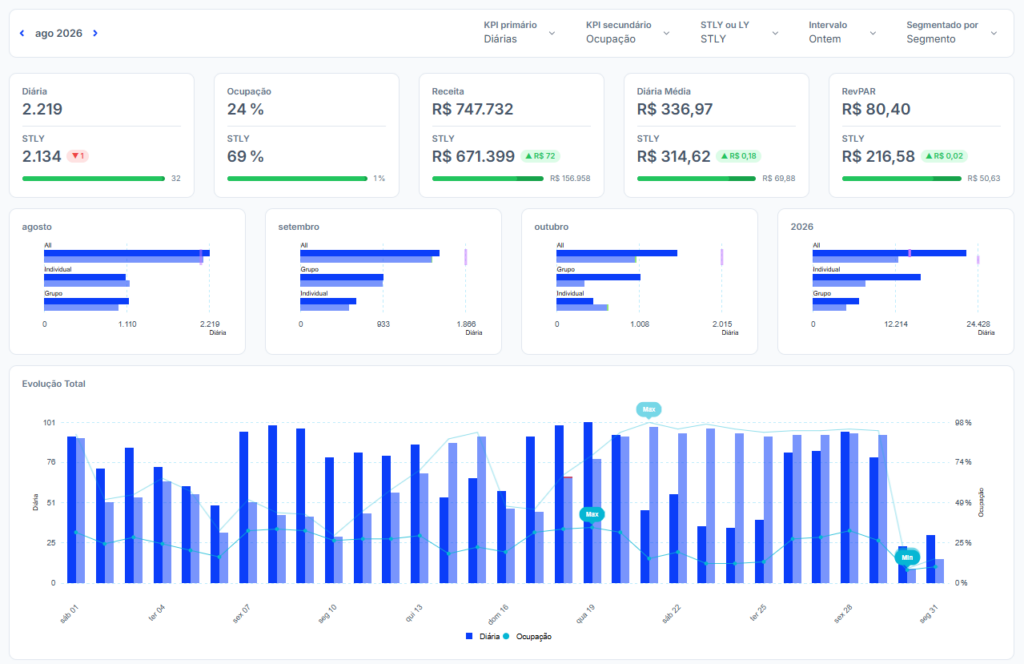Click the Individual bar in 2026 chart
The width and height of the screenshot is (1024, 664).
(x=867, y=277)
